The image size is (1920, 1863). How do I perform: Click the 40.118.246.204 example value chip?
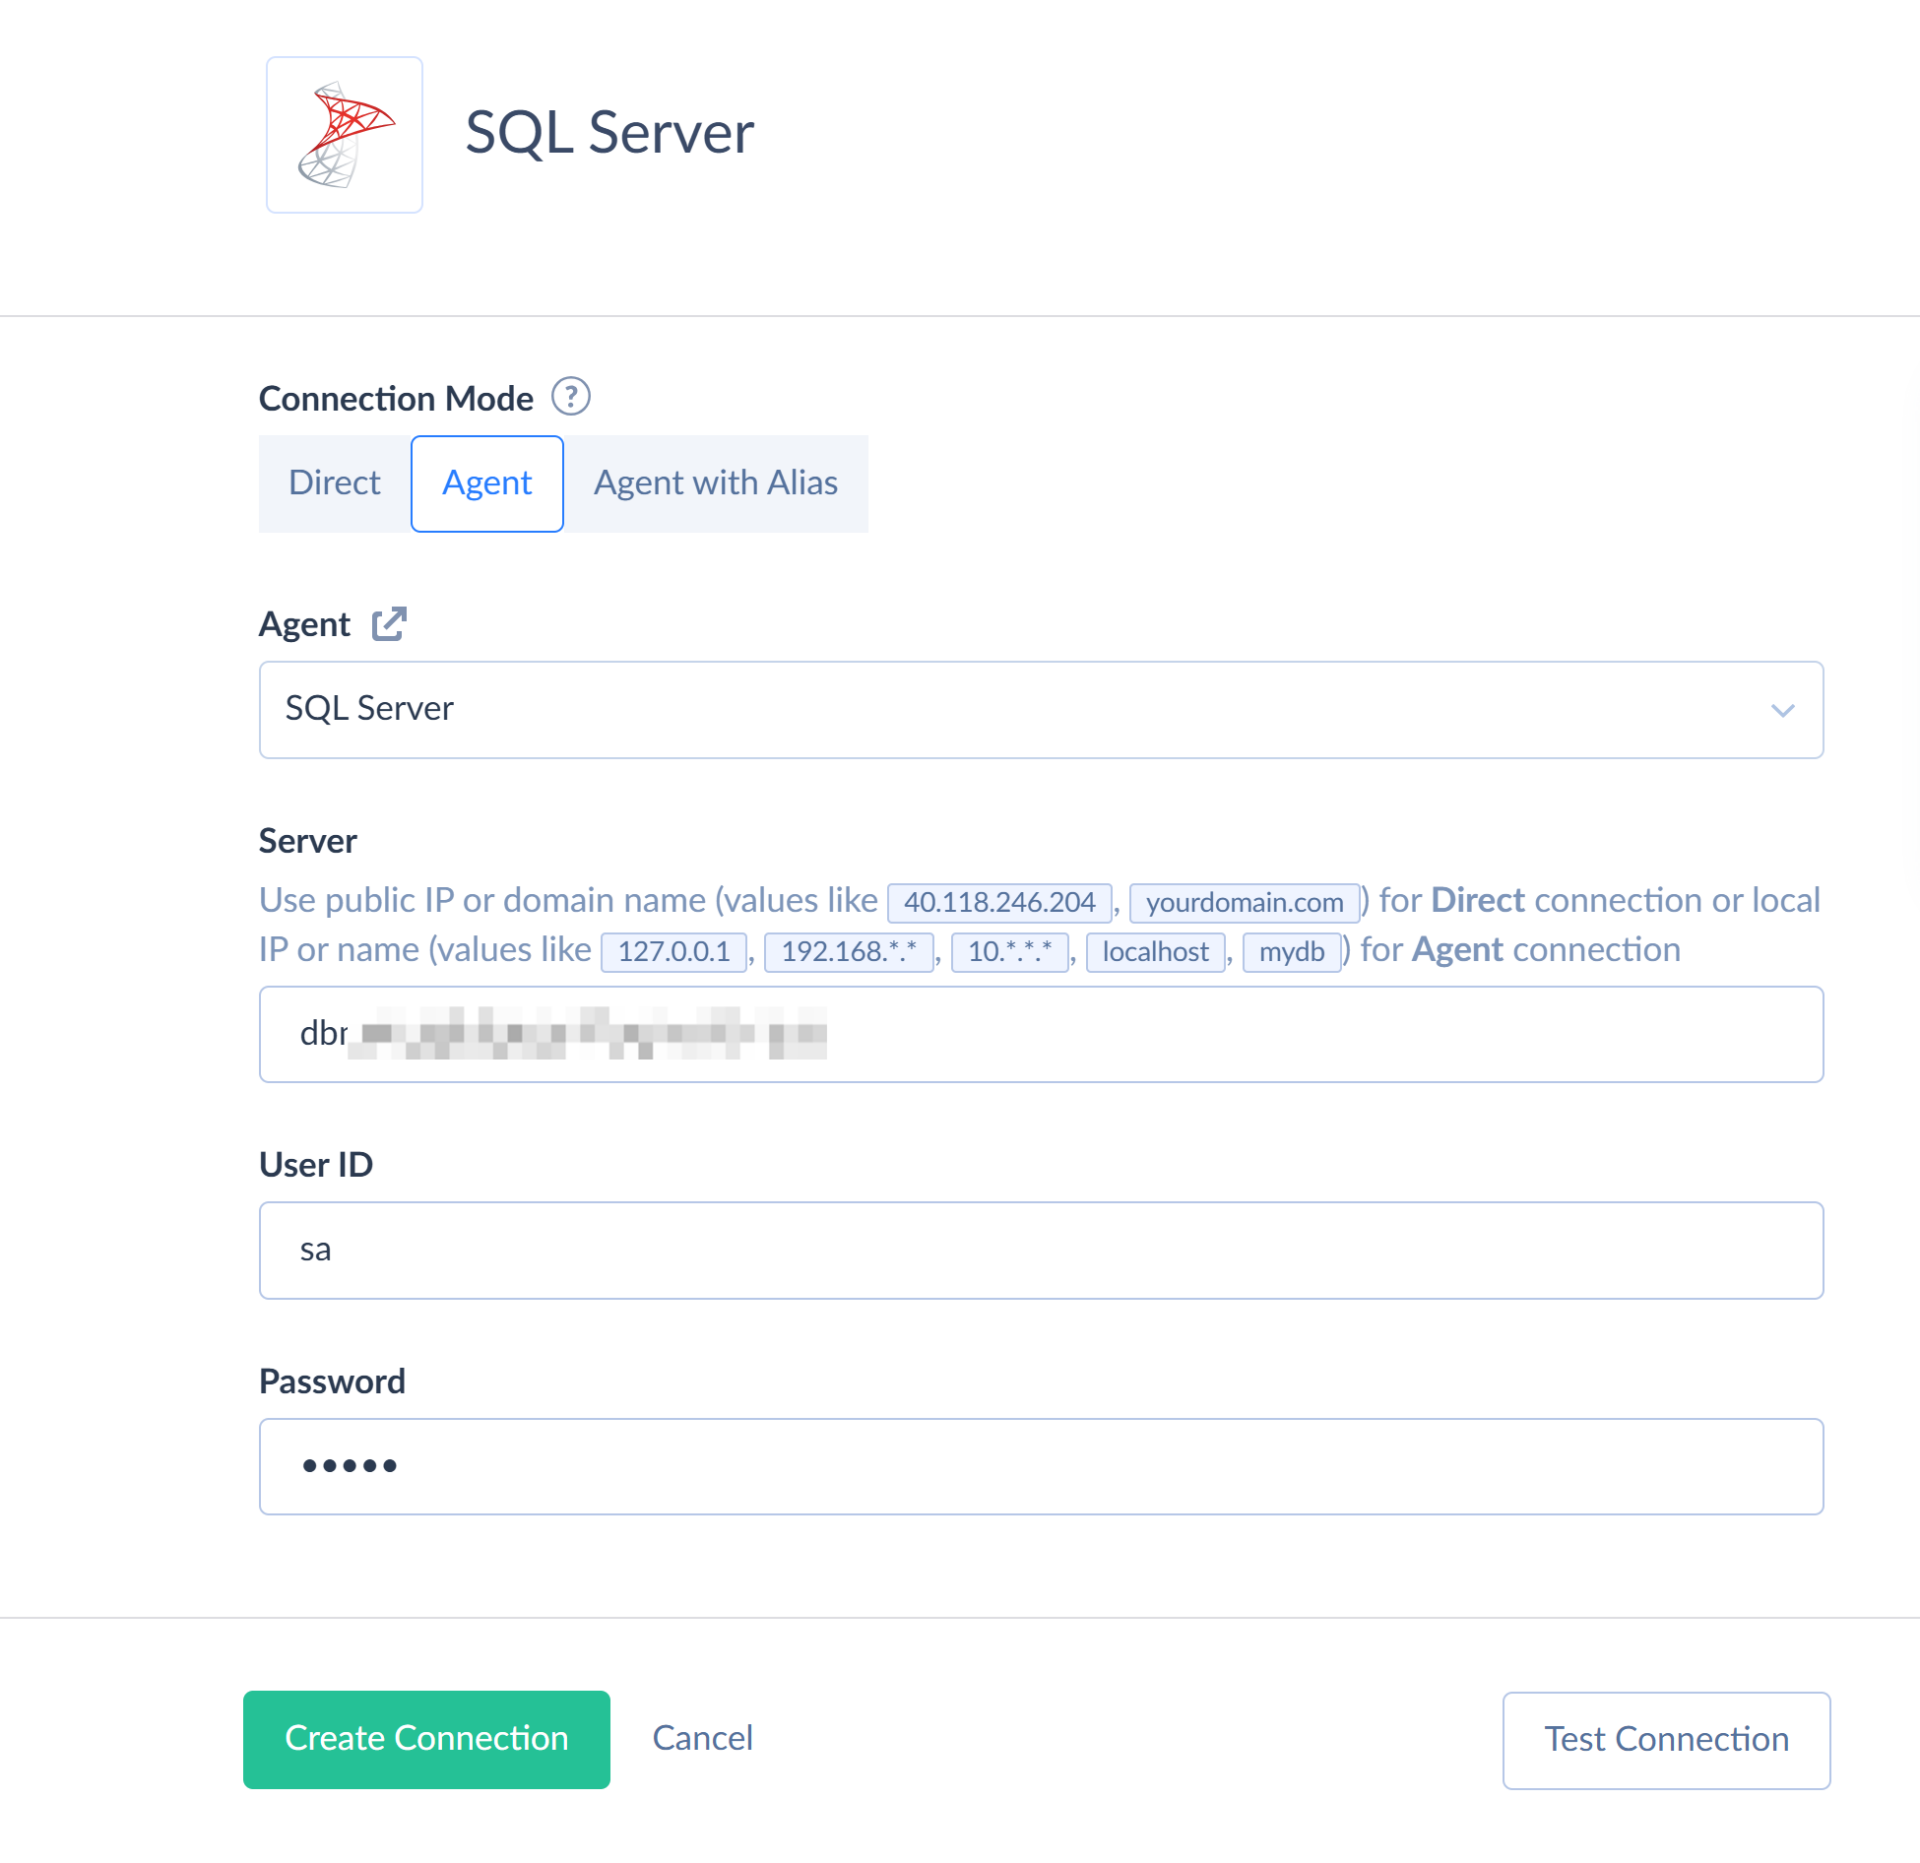click(x=998, y=902)
